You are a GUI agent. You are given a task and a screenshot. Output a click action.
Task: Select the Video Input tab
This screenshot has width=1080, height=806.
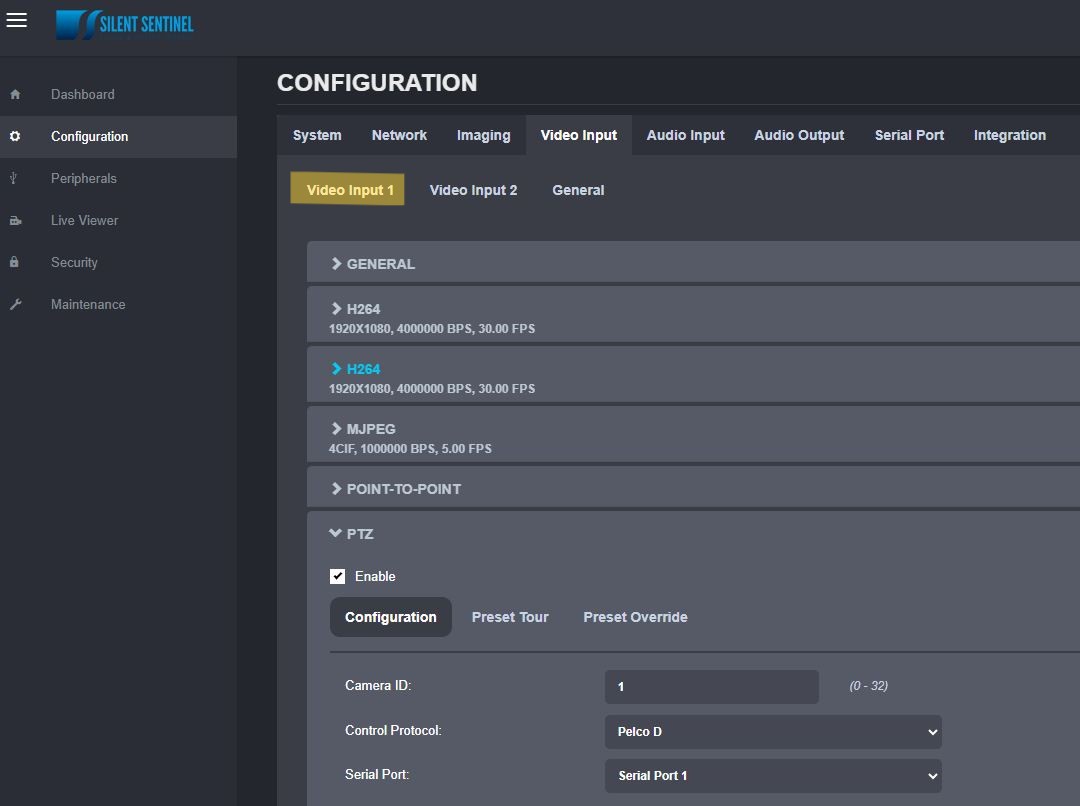[579, 135]
